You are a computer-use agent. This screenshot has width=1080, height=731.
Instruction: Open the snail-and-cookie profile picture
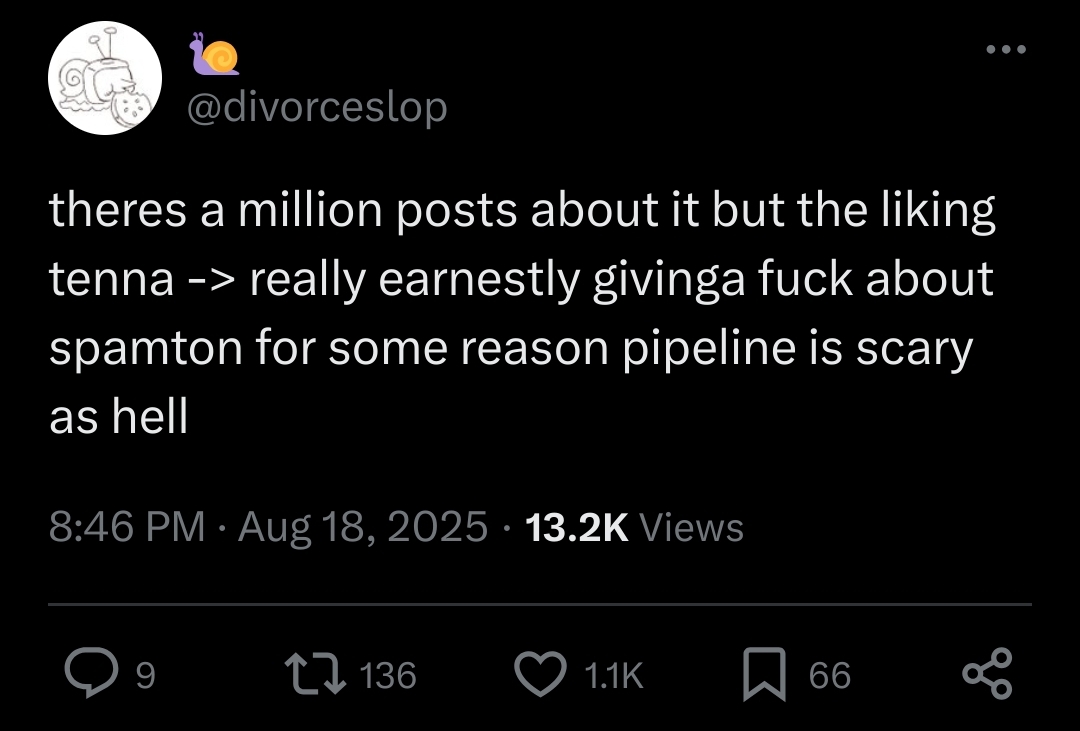105,77
